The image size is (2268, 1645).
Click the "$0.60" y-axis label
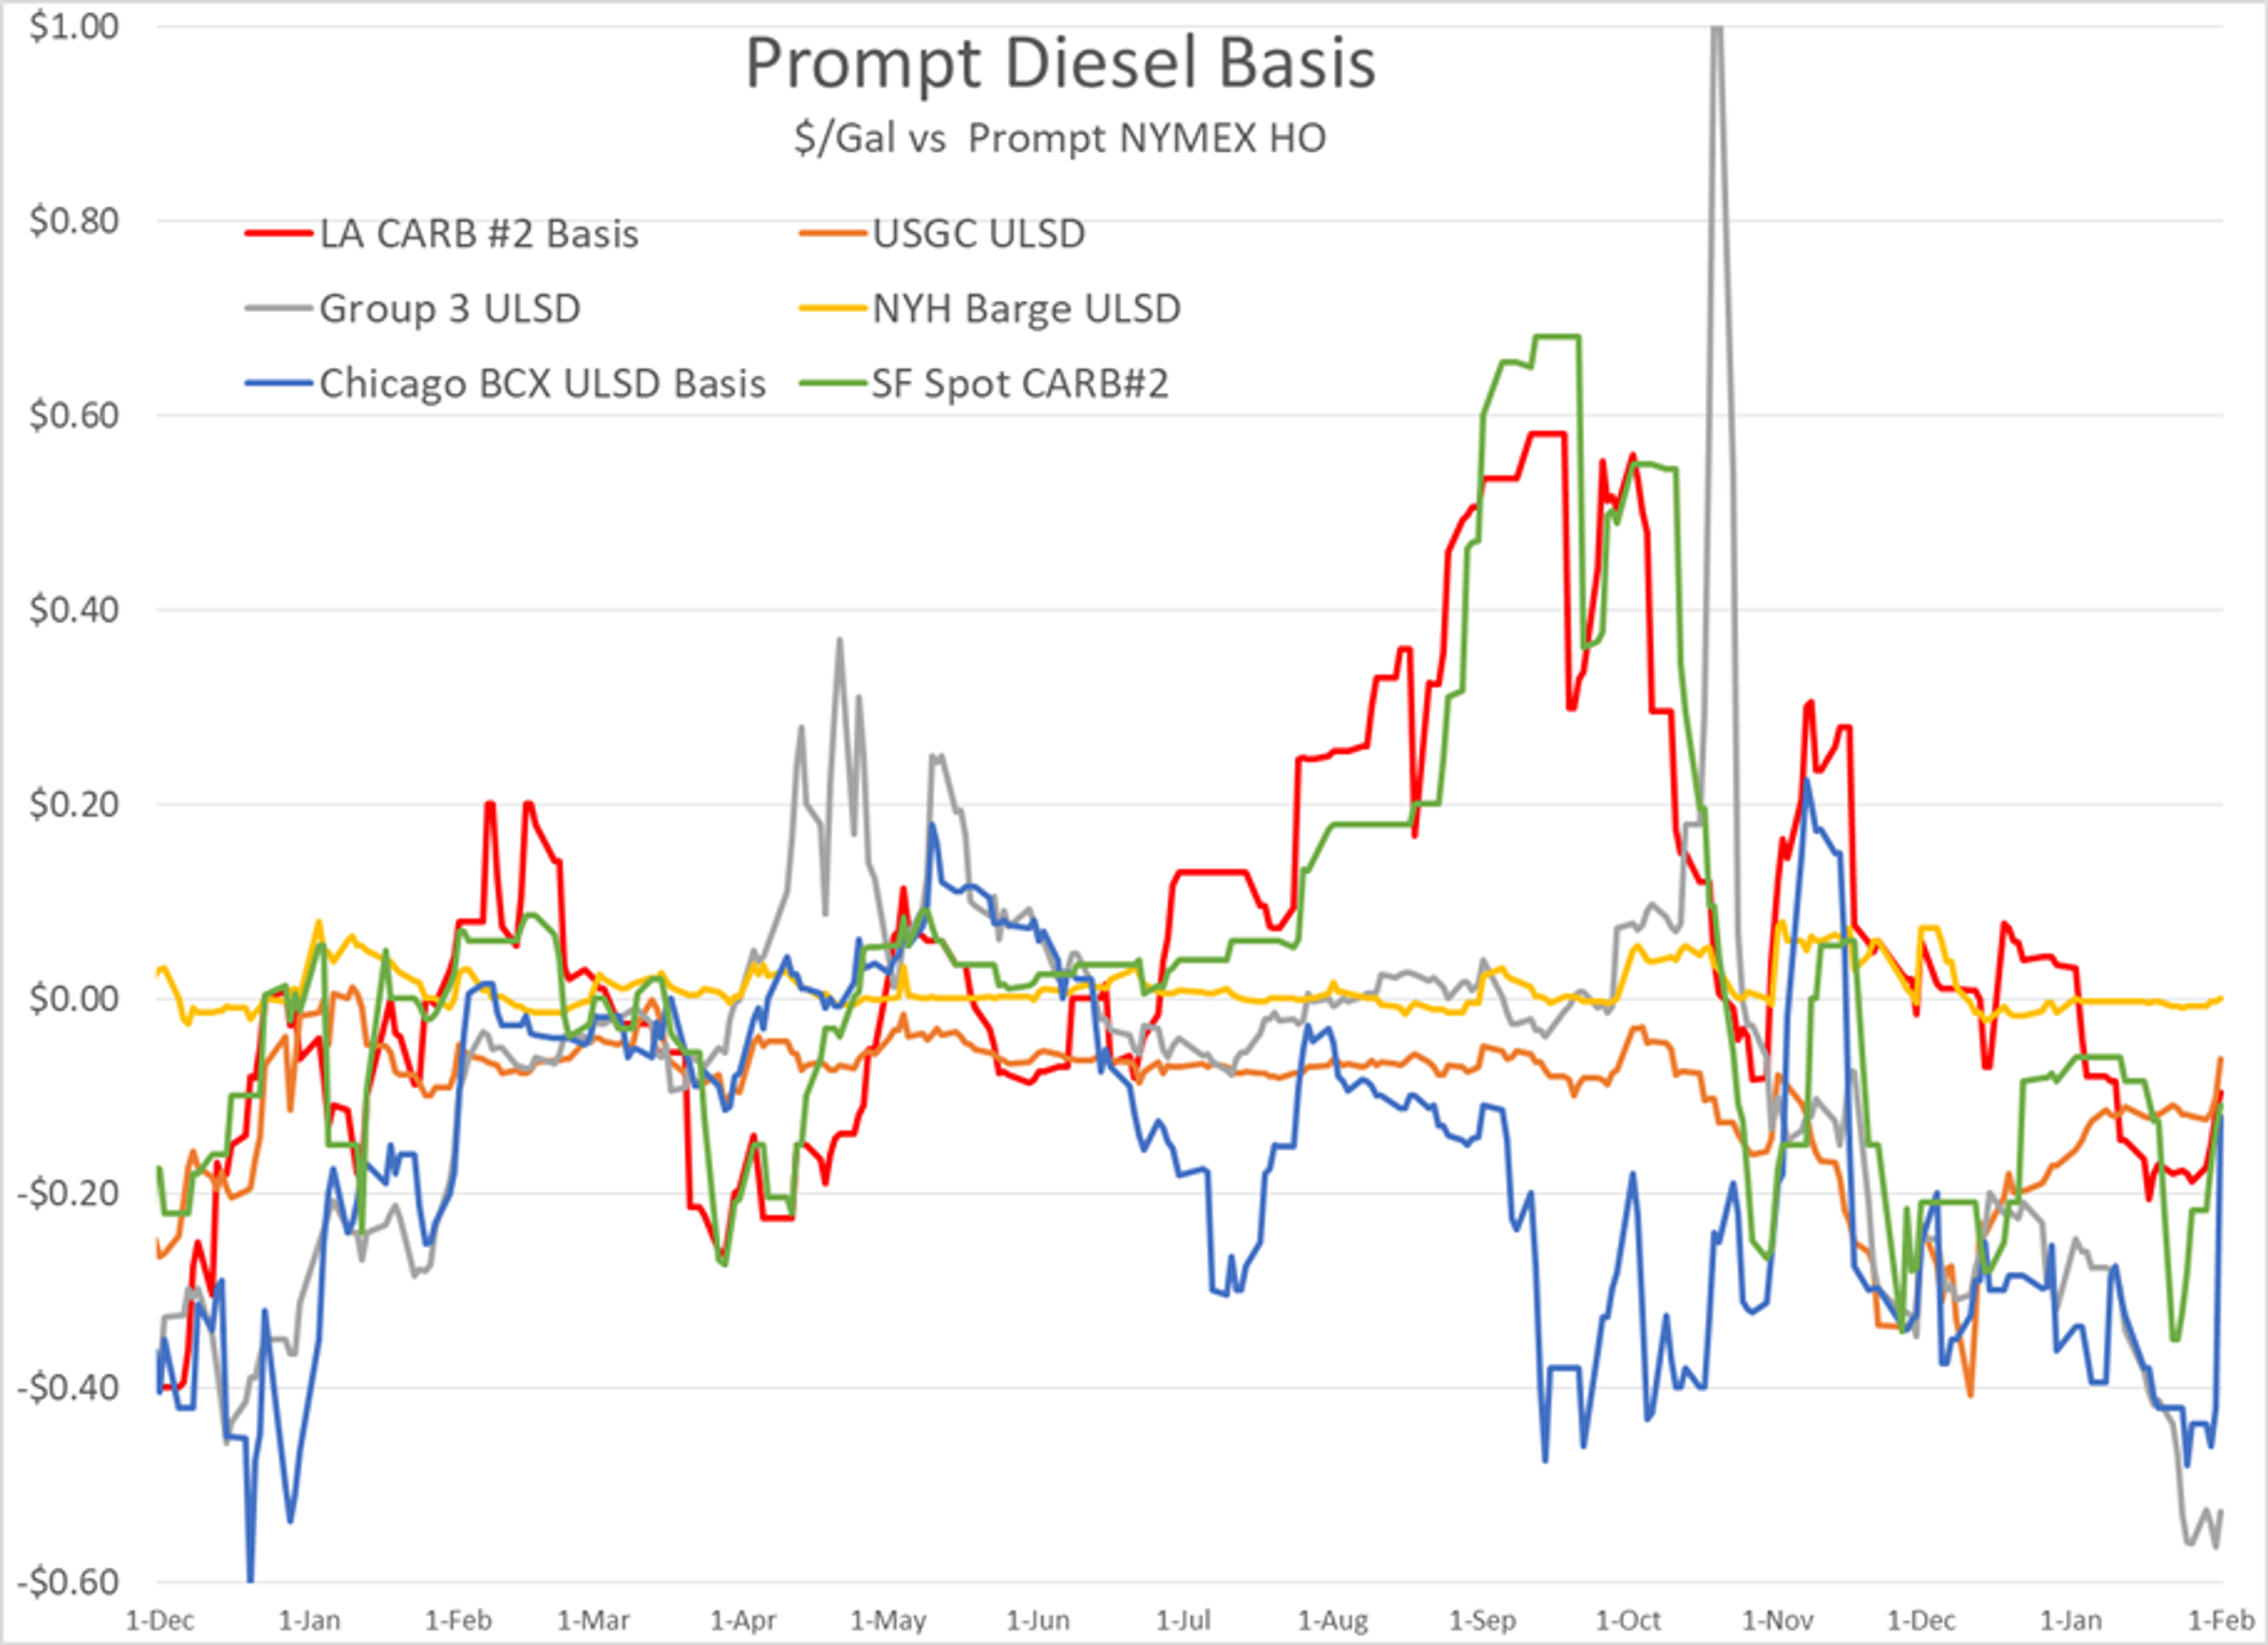click(74, 415)
